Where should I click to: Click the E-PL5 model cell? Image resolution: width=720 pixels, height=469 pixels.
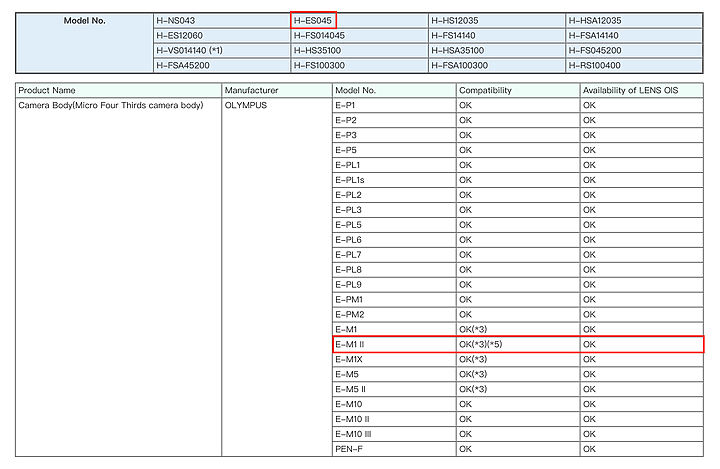coord(394,225)
